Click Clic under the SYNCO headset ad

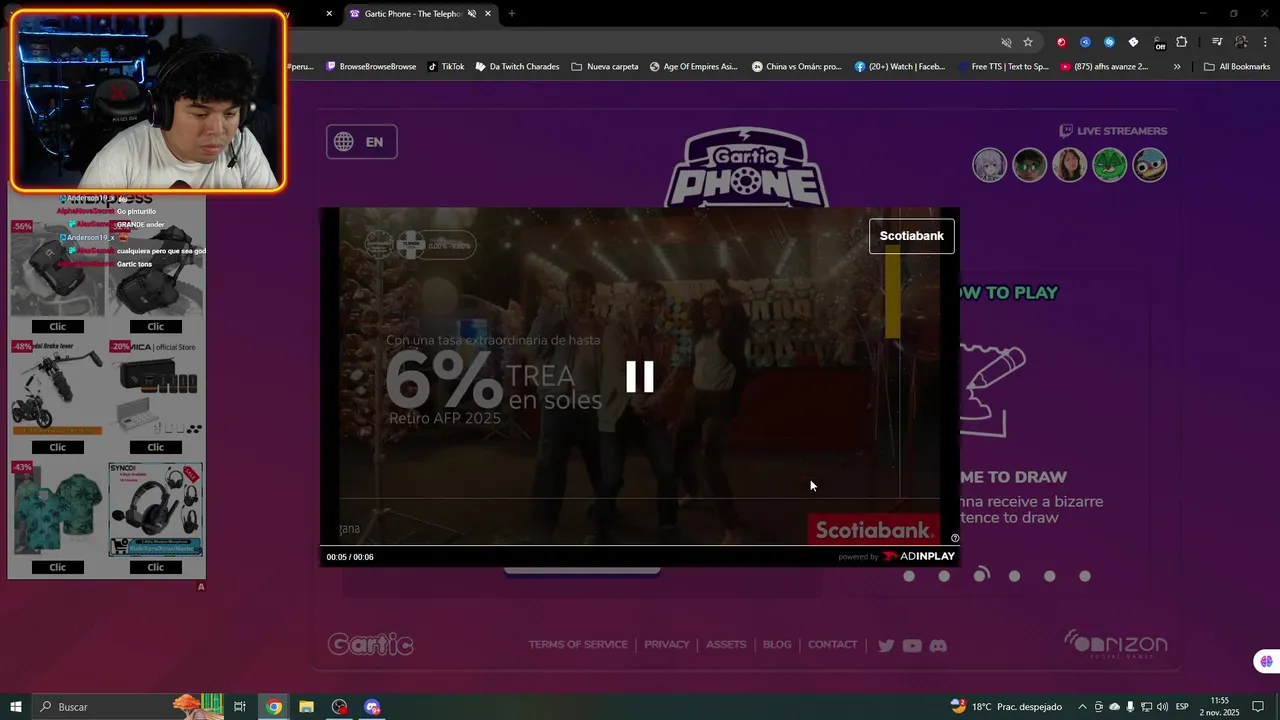[x=156, y=567]
